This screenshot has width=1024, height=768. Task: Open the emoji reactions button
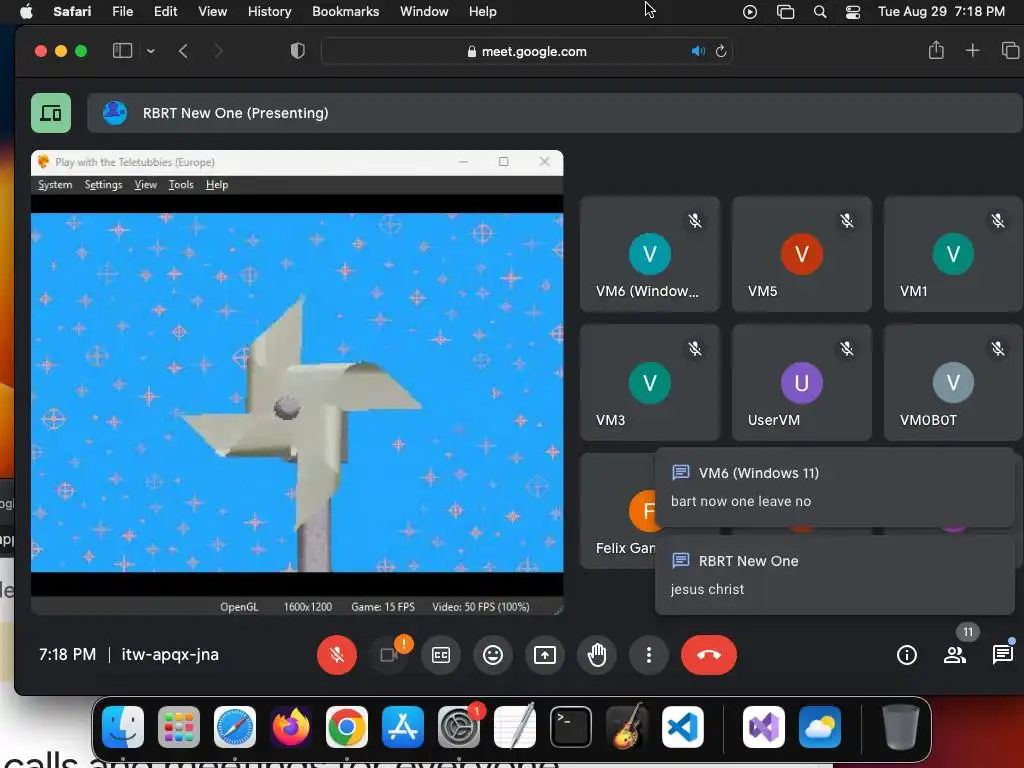click(x=493, y=654)
